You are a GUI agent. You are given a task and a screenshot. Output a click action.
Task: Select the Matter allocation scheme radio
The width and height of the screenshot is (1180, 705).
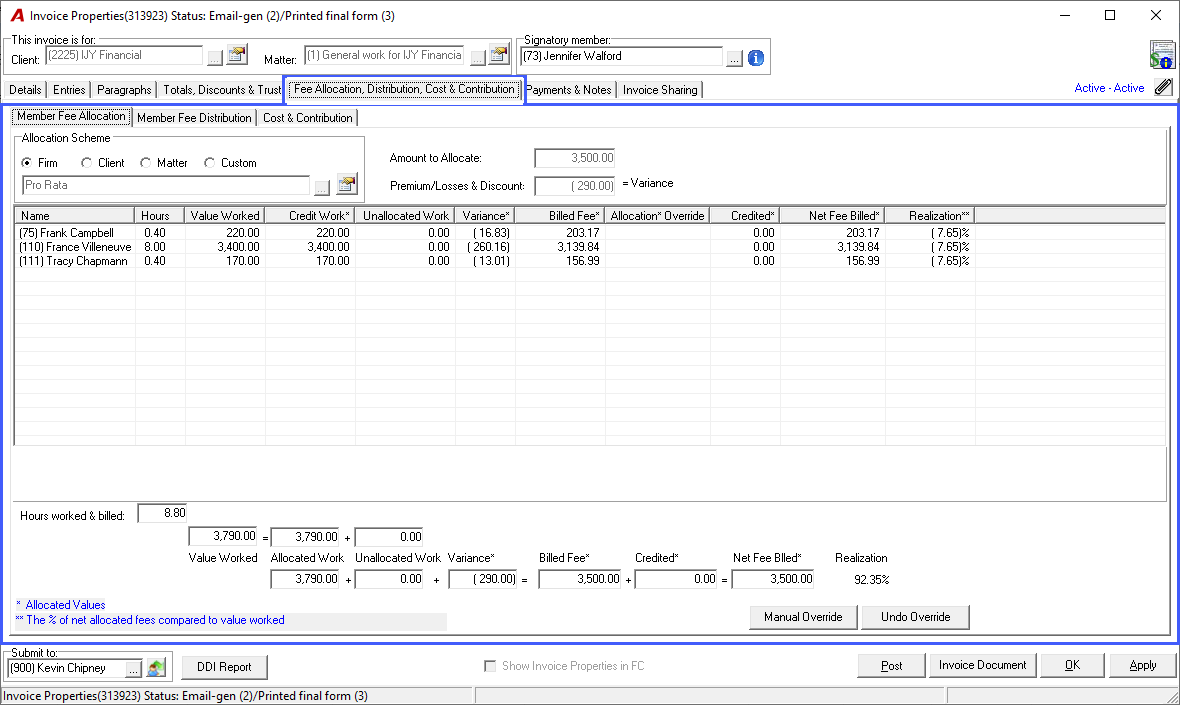145,163
